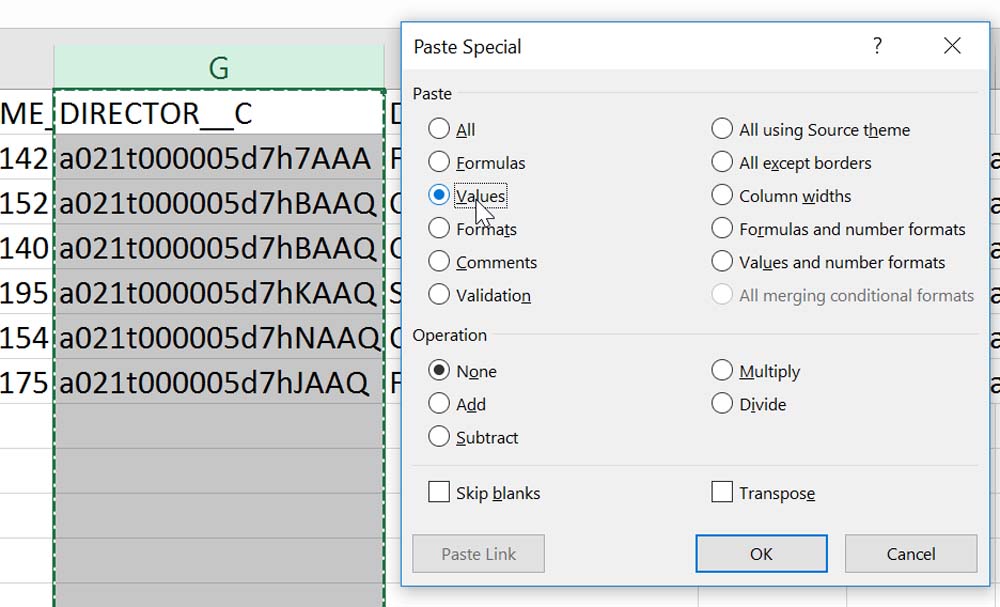The height and width of the screenshot is (607, 1000).
Task: Enable the Skip blanks checkbox
Action: pyautogui.click(x=439, y=492)
